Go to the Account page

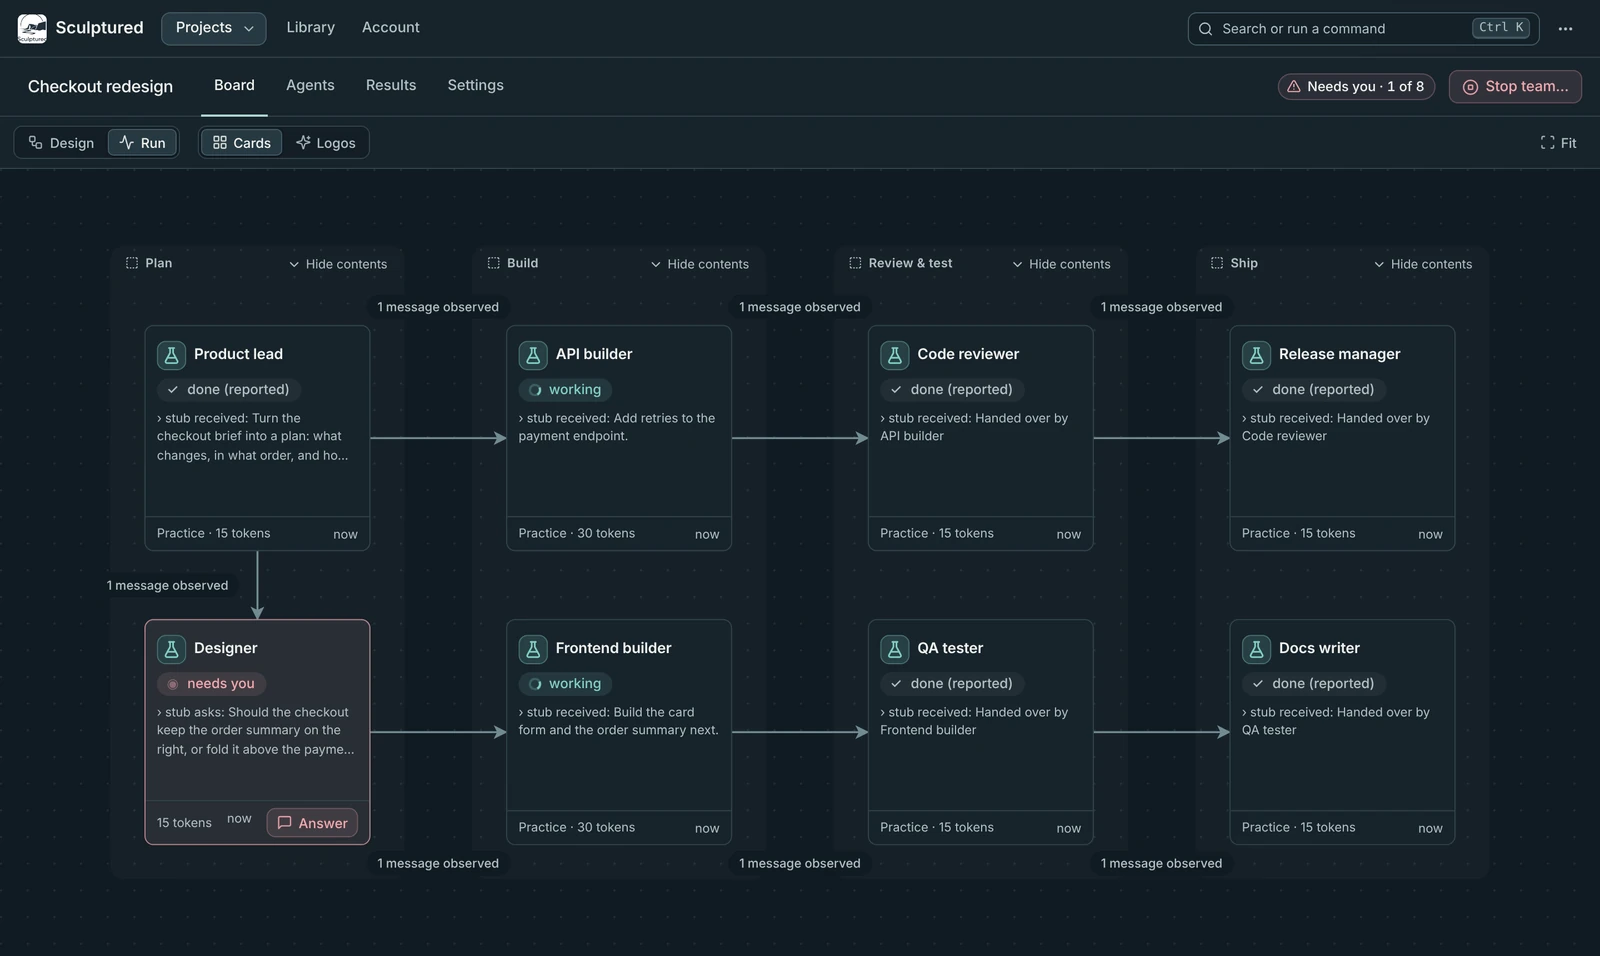click(391, 28)
